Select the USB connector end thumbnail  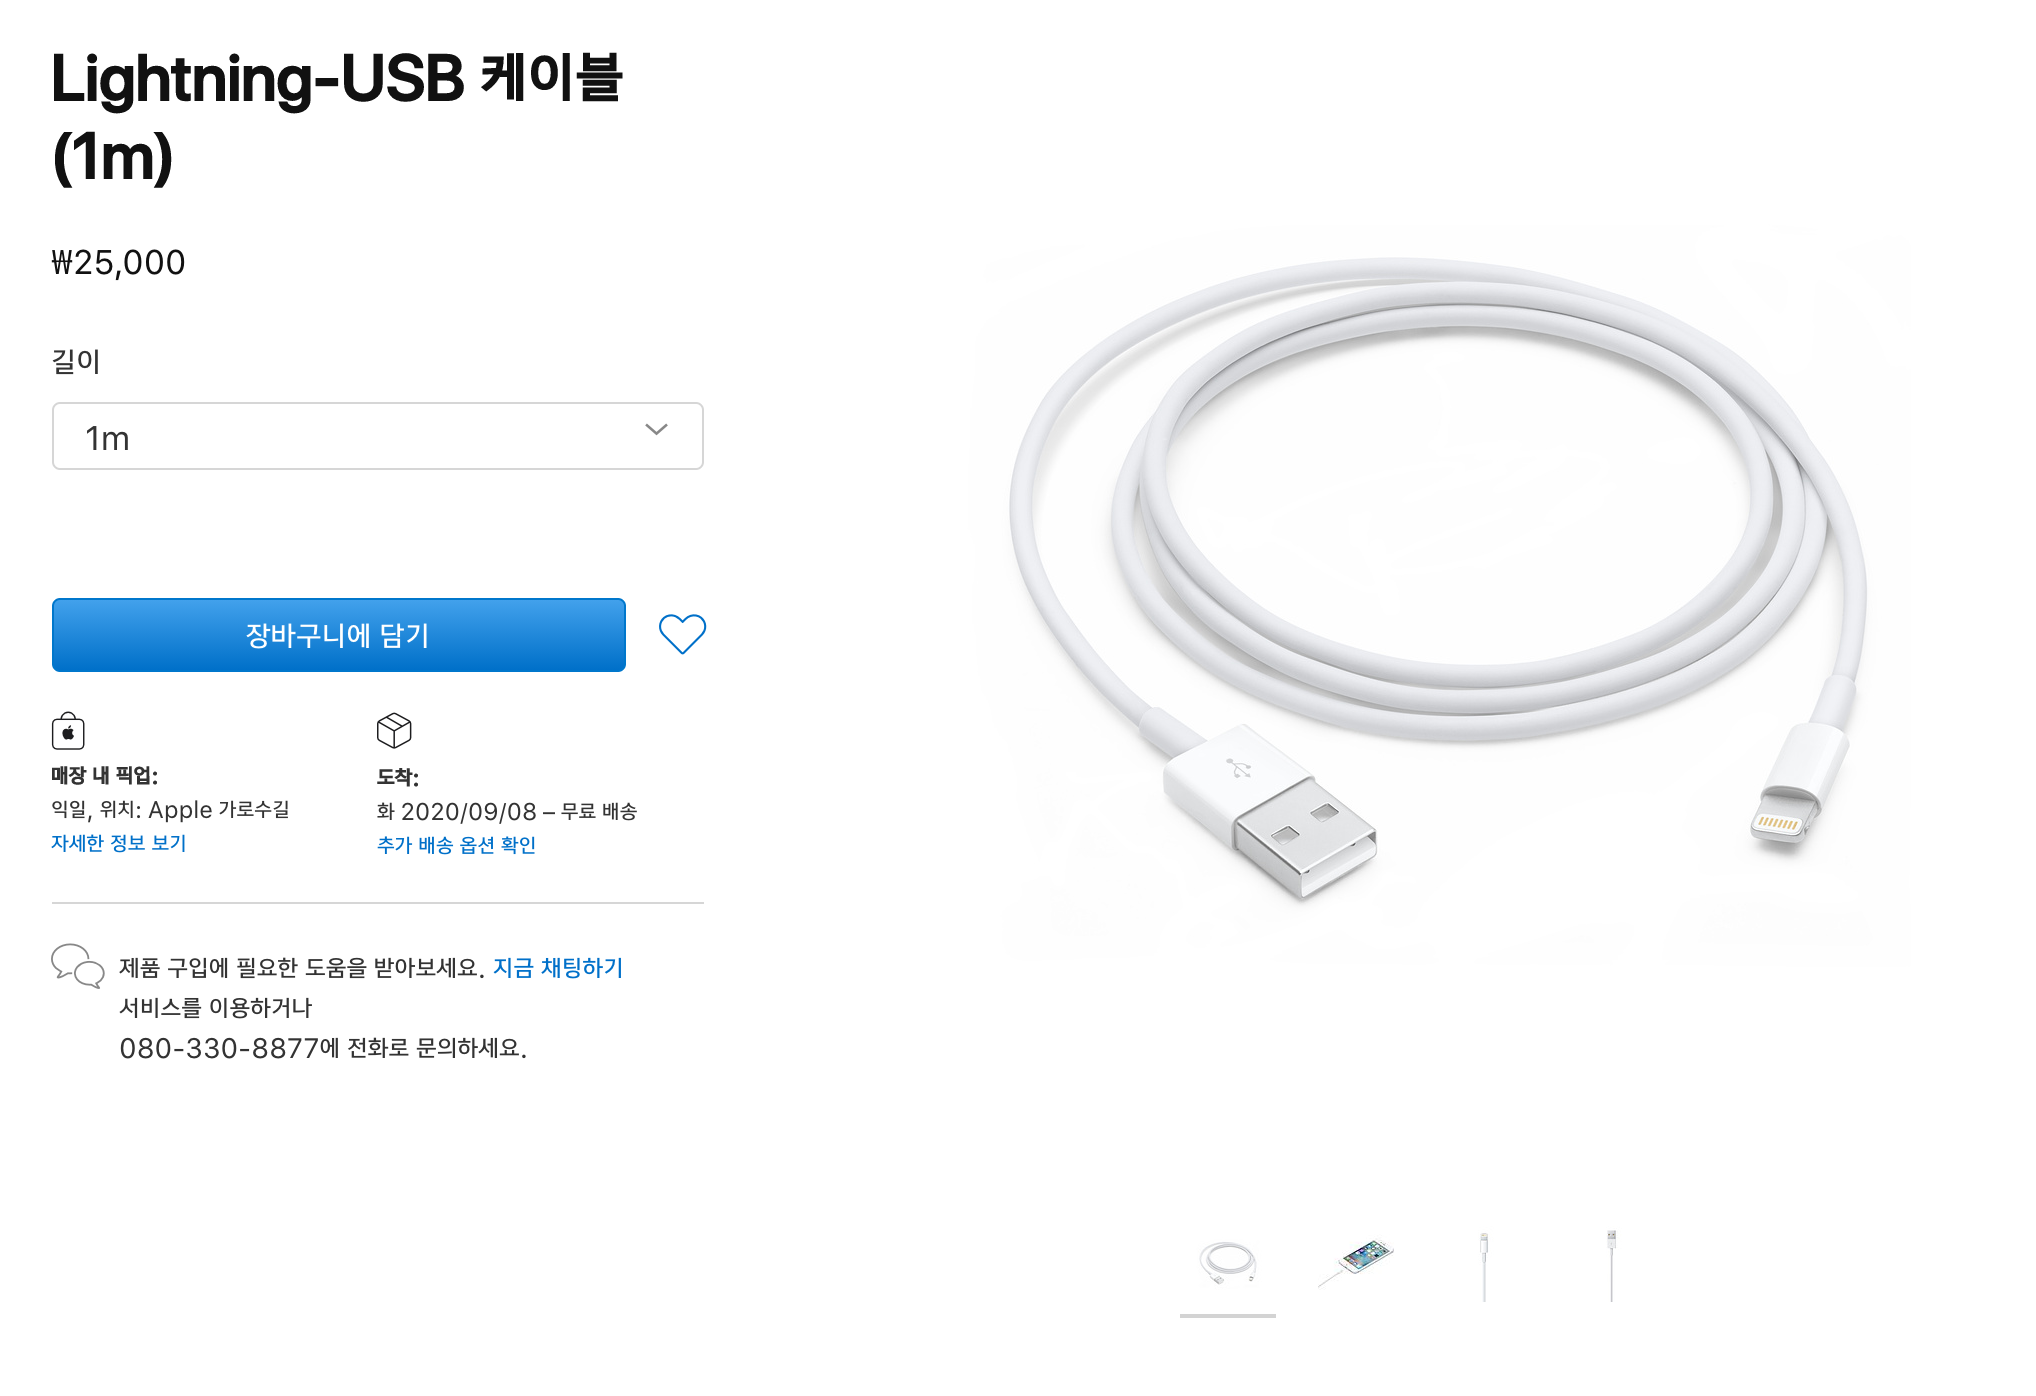1612,1263
